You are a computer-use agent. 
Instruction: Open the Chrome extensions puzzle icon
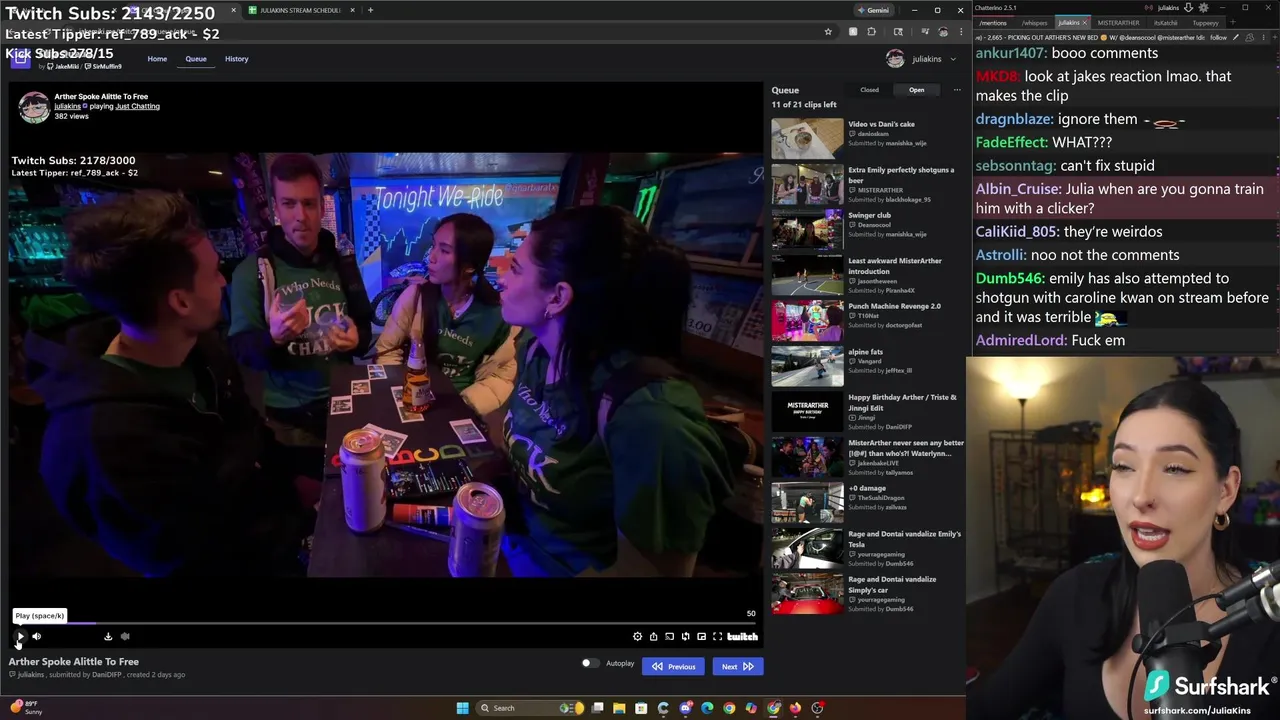(x=872, y=32)
